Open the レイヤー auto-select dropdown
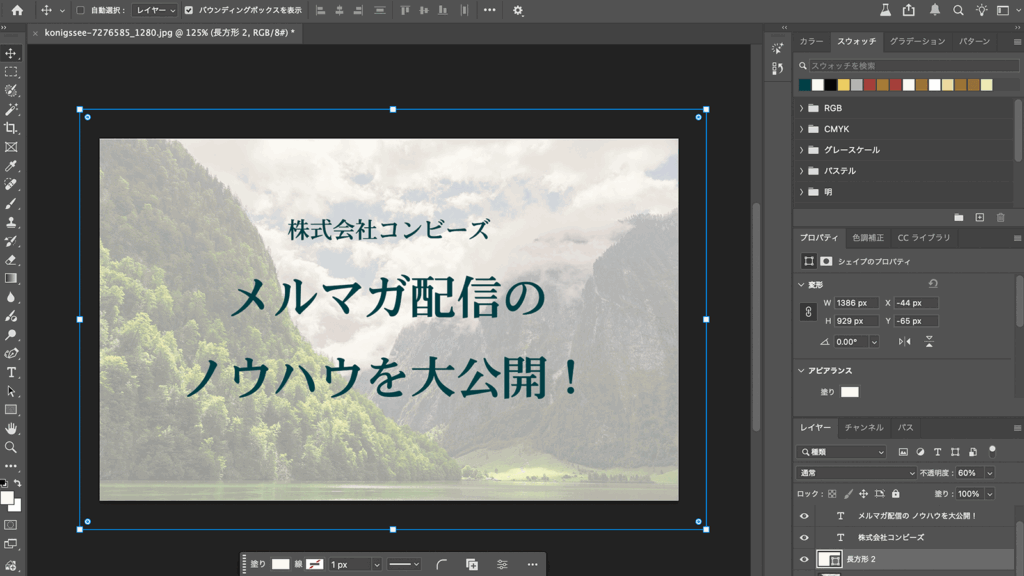This screenshot has width=1024, height=576. [x=156, y=10]
